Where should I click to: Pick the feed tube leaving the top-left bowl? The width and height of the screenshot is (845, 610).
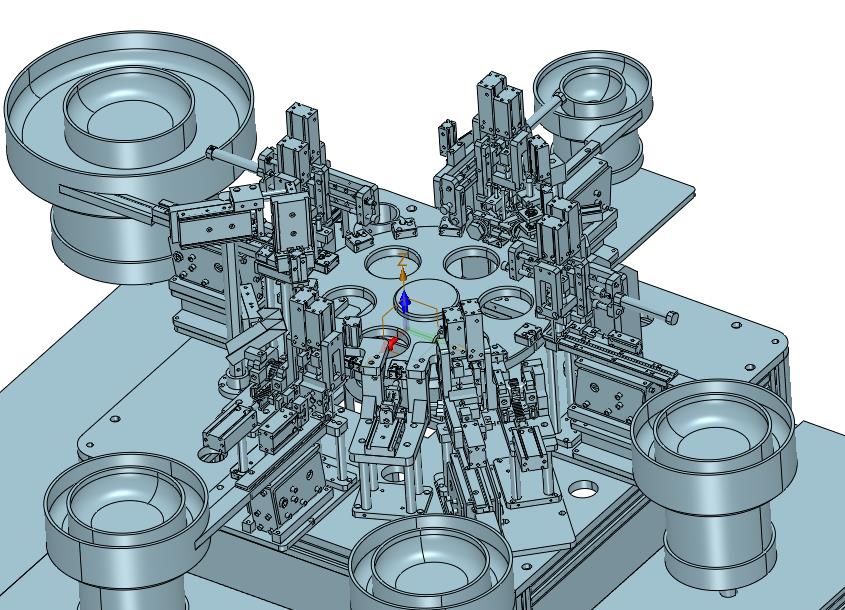click(x=234, y=160)
